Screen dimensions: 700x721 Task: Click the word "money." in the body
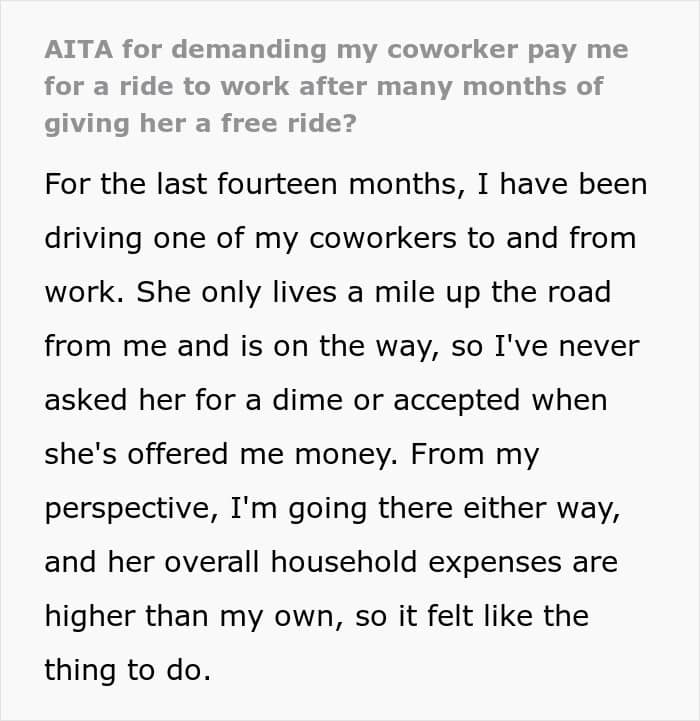346,455
